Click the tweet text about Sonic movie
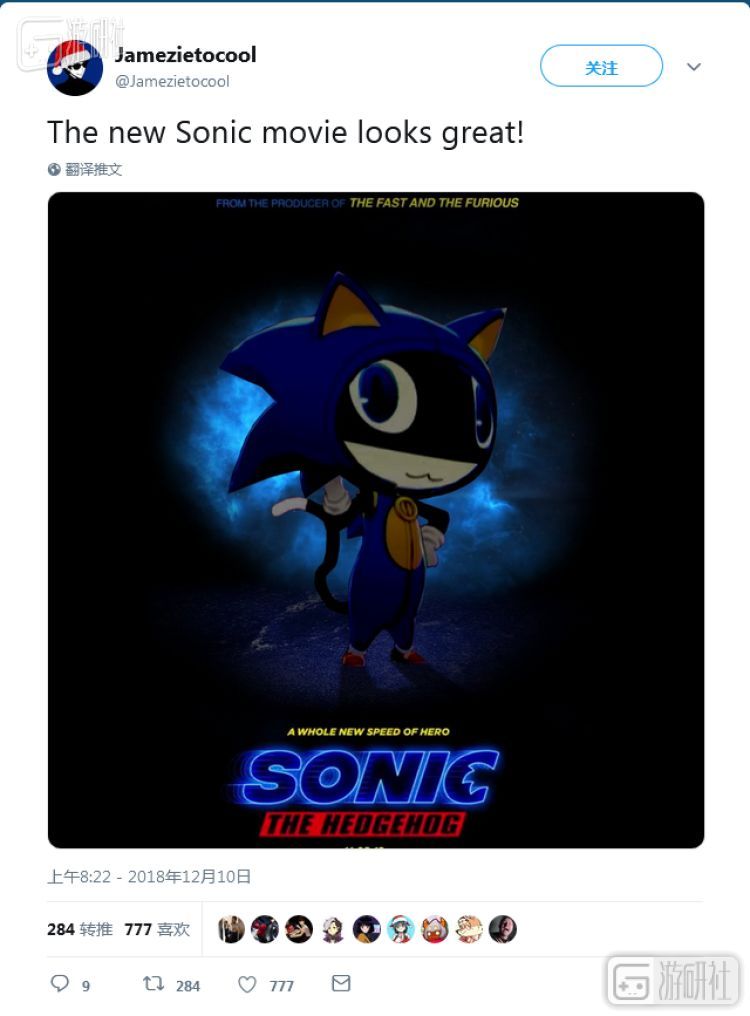 [x=286, y=132]
